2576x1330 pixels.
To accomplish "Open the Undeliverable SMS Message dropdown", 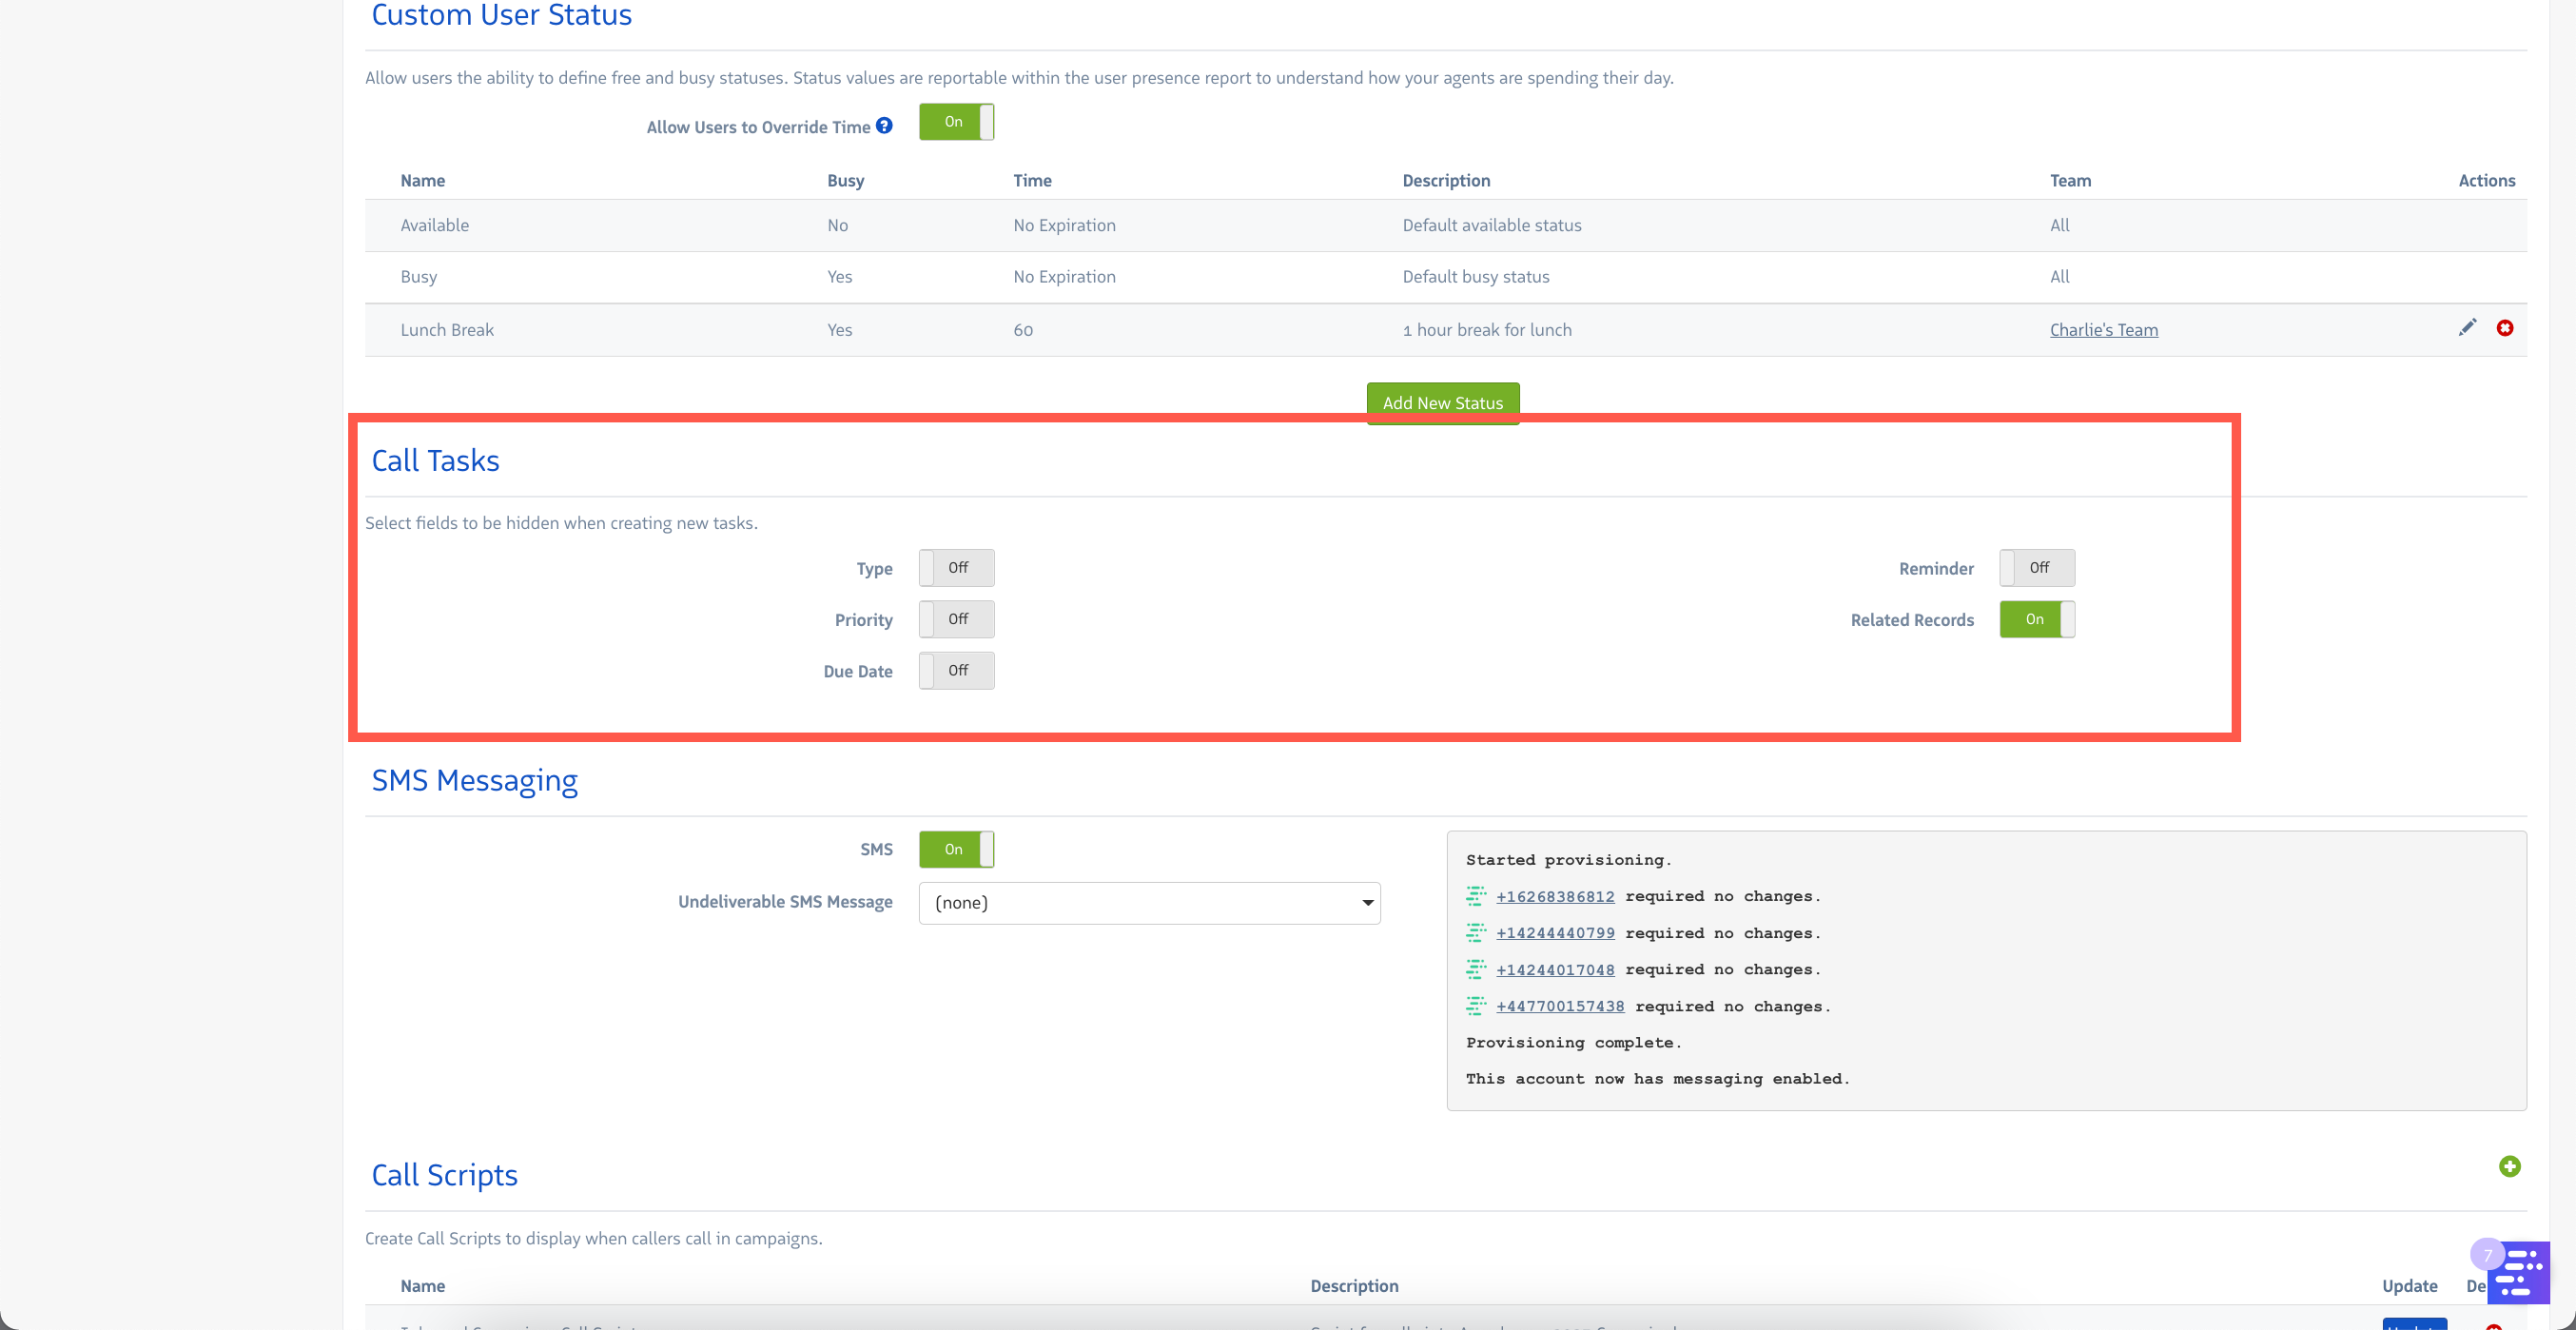I will [1149, 903].
